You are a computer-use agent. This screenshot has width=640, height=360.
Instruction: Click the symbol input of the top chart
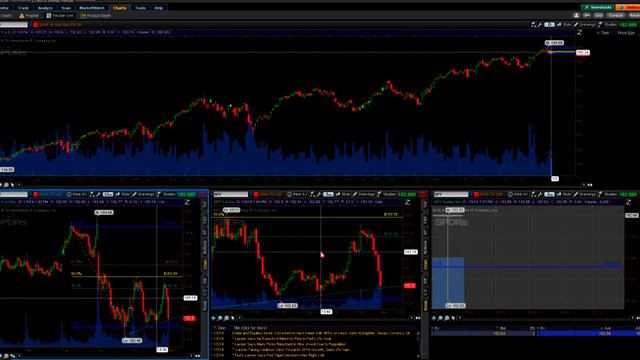(14, 25)
